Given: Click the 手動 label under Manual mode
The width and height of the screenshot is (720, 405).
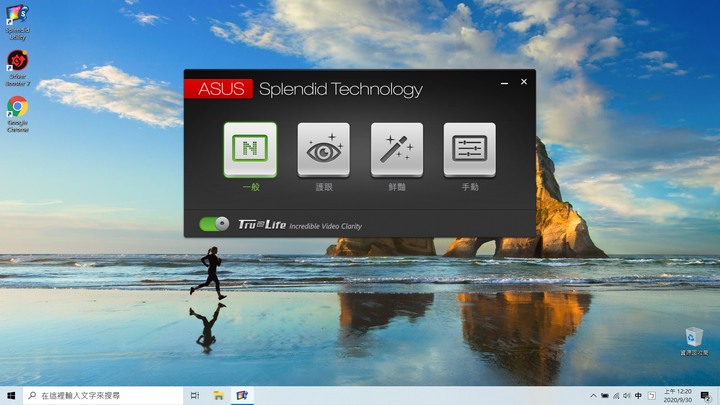Looking at the screenshot, I should pos(470,187).
